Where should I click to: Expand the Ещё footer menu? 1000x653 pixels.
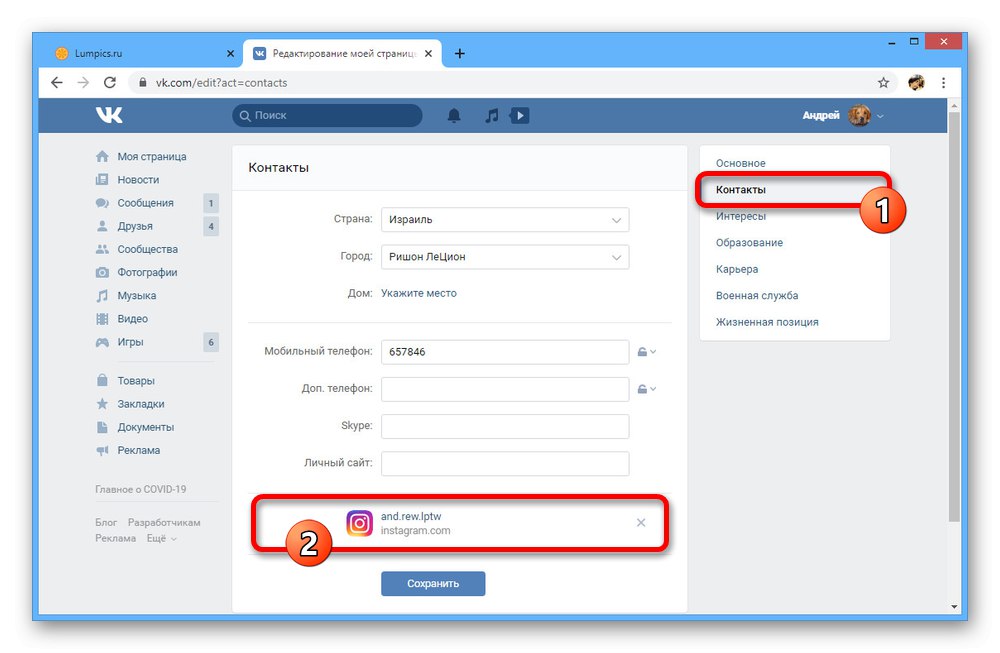(x=162, y=538)
